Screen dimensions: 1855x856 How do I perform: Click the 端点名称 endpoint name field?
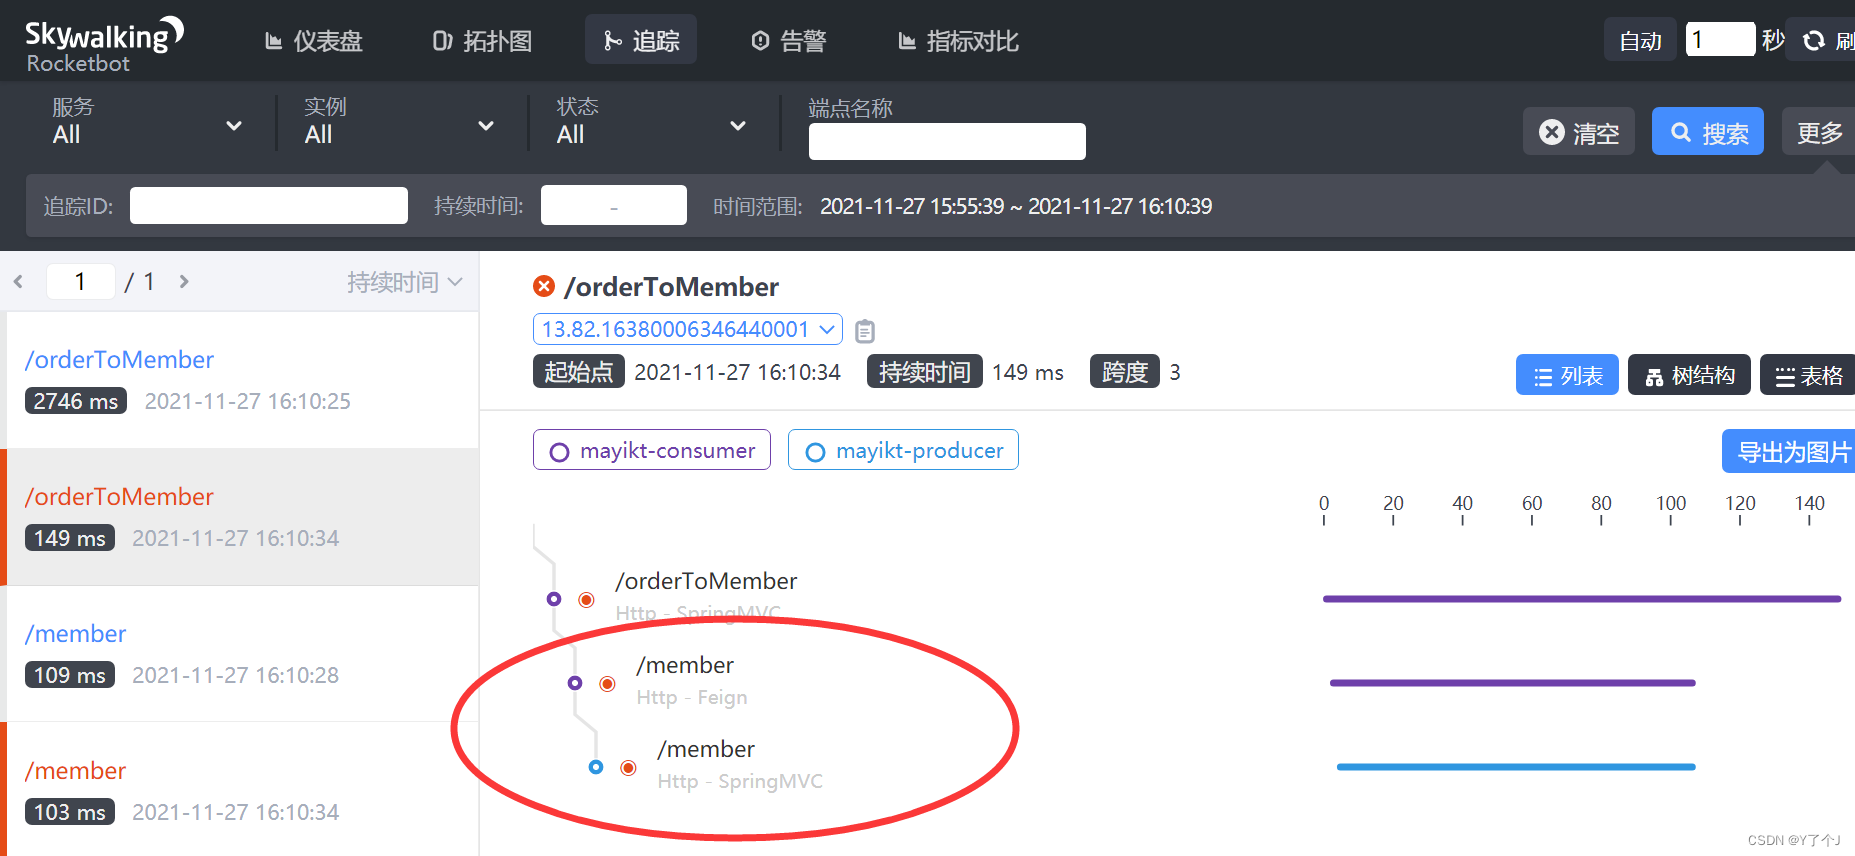click(x=947, y=141)
